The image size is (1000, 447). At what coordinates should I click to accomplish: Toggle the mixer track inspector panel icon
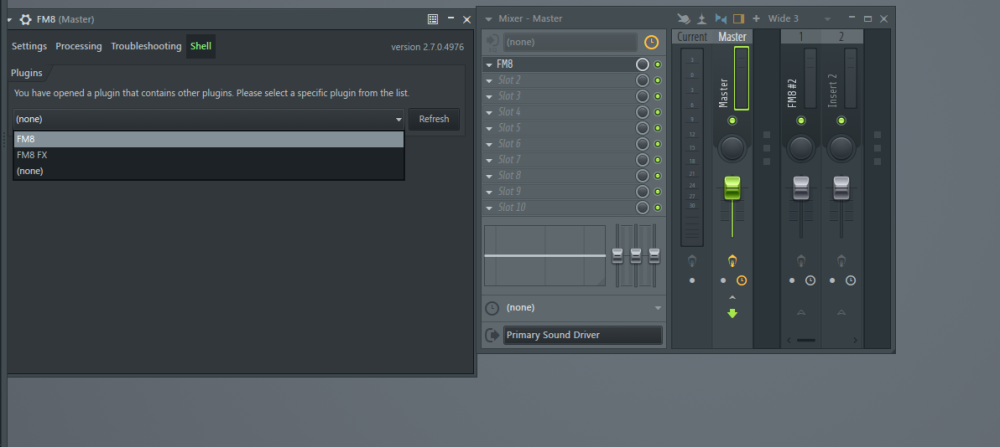pyautogui.click(x=739, y=18)
